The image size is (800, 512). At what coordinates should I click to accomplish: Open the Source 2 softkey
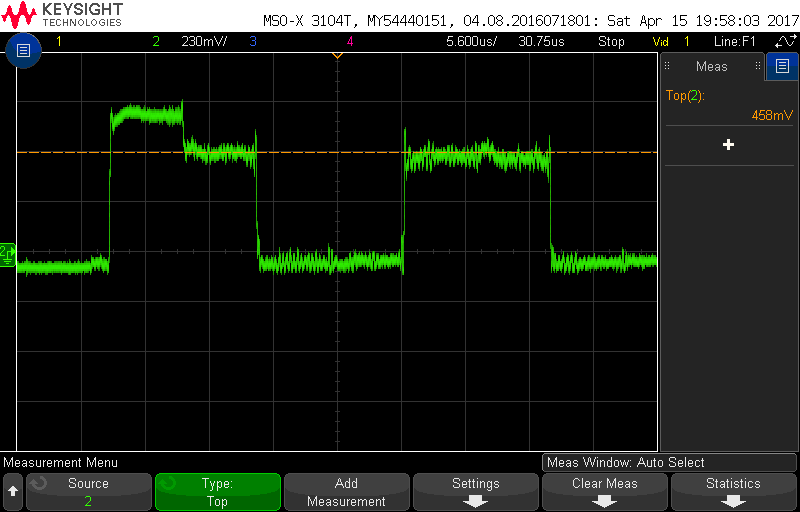(89, 492)
